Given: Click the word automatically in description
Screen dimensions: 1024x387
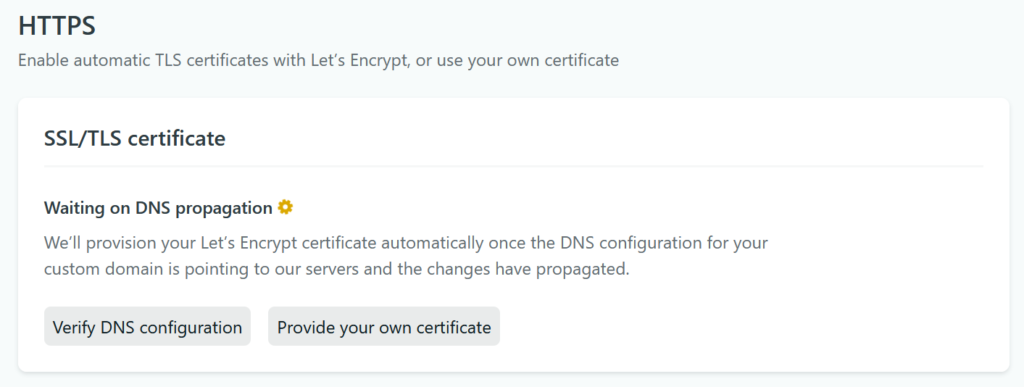Looking at the screenshot, I should 432,243.
